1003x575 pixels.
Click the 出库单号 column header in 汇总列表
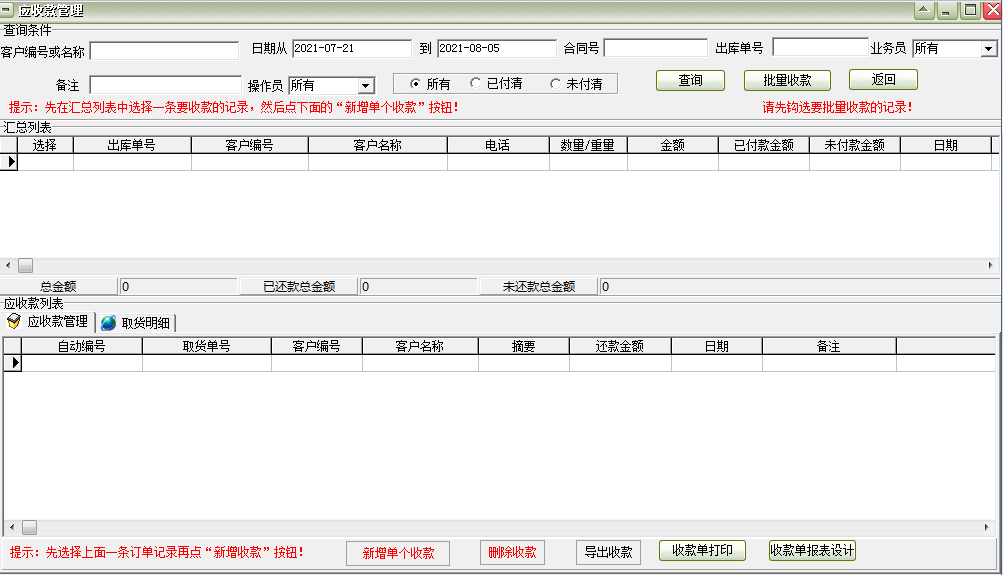132,145
